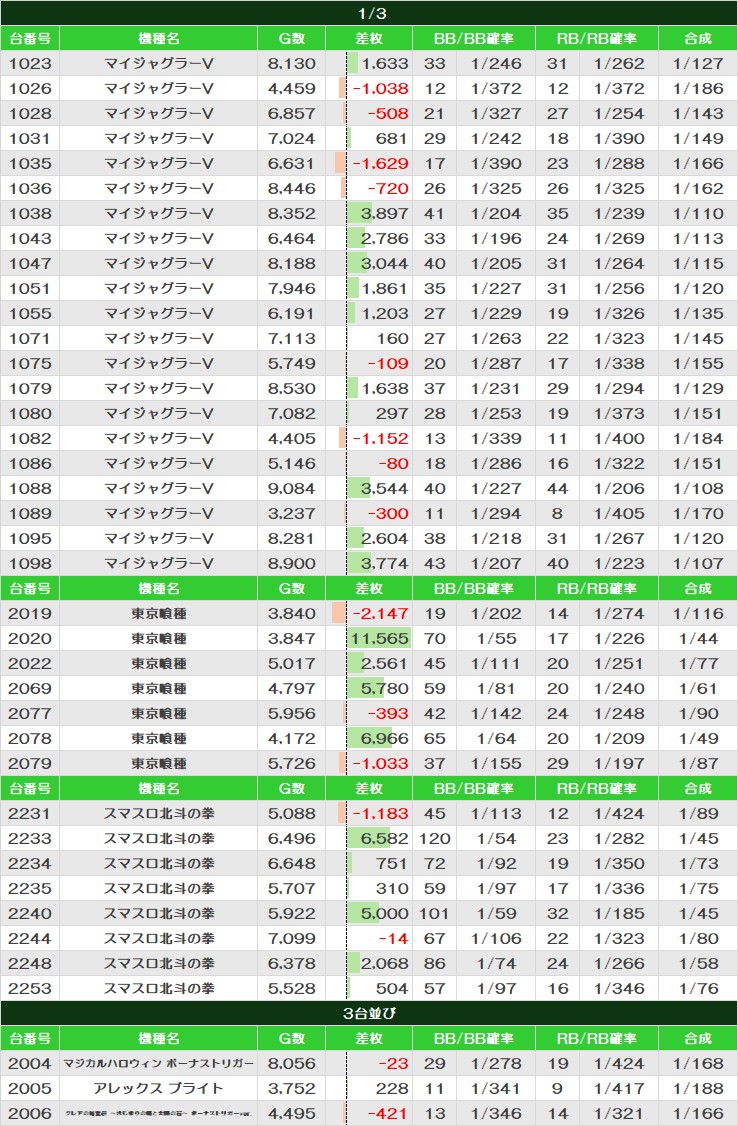Click マイジャグラーV name in row 1098
The height and width of the screenshot is (1126, 738).
click(159, 564)
